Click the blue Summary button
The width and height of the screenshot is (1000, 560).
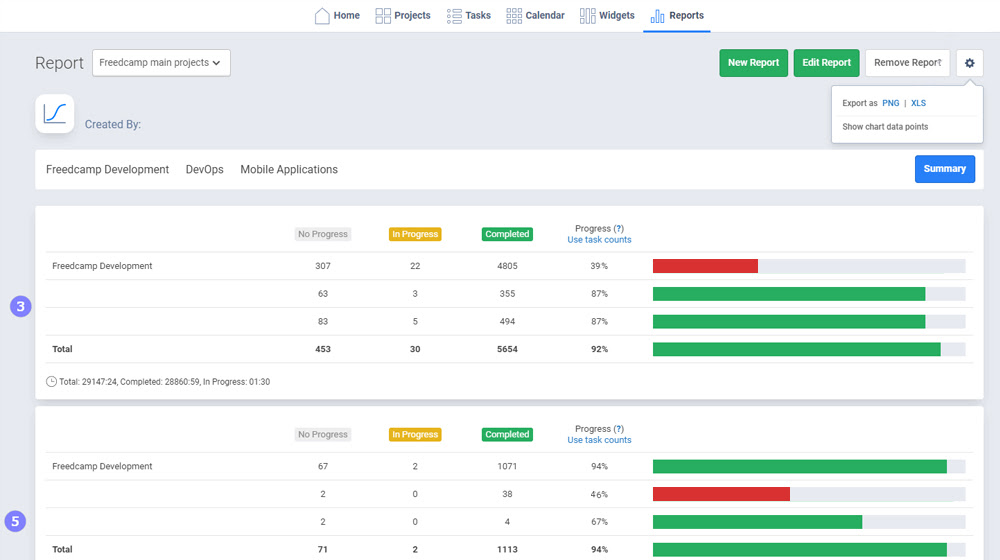[945, 169]
